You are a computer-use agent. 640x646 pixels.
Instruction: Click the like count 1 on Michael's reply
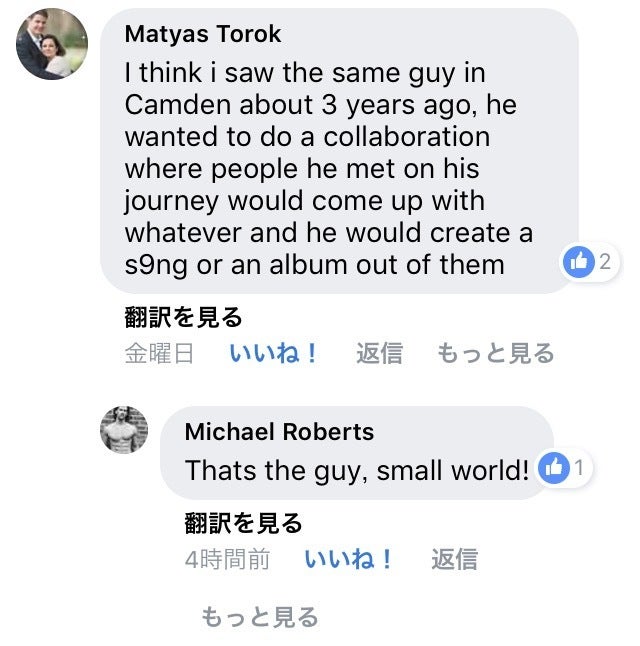[579, 467]
